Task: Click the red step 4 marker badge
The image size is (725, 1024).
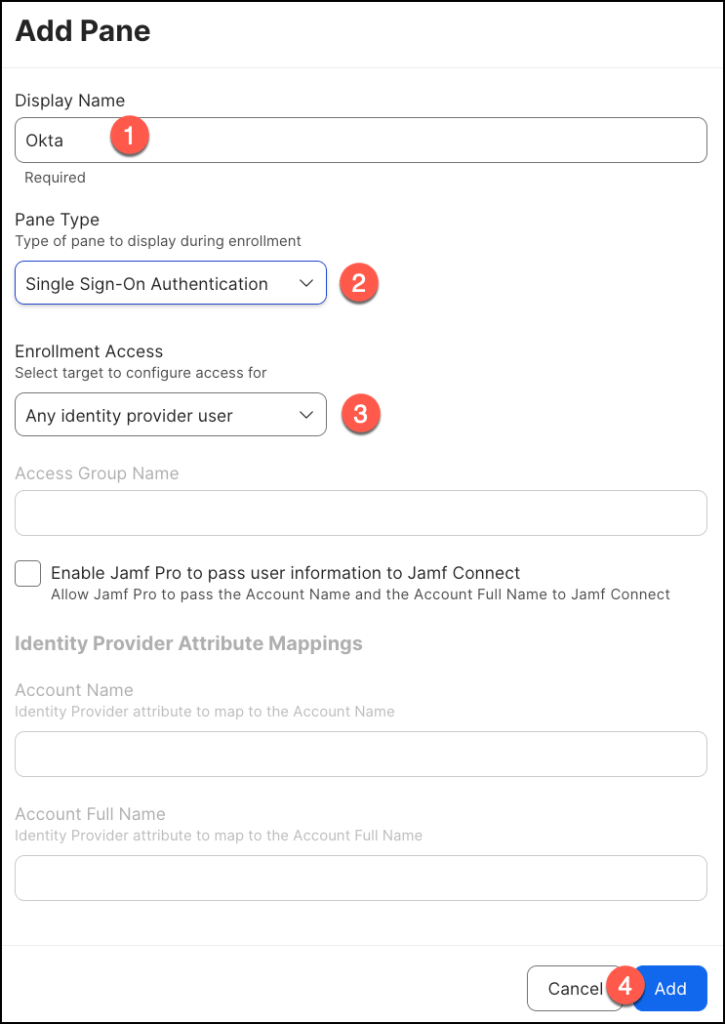Action: 625,985
